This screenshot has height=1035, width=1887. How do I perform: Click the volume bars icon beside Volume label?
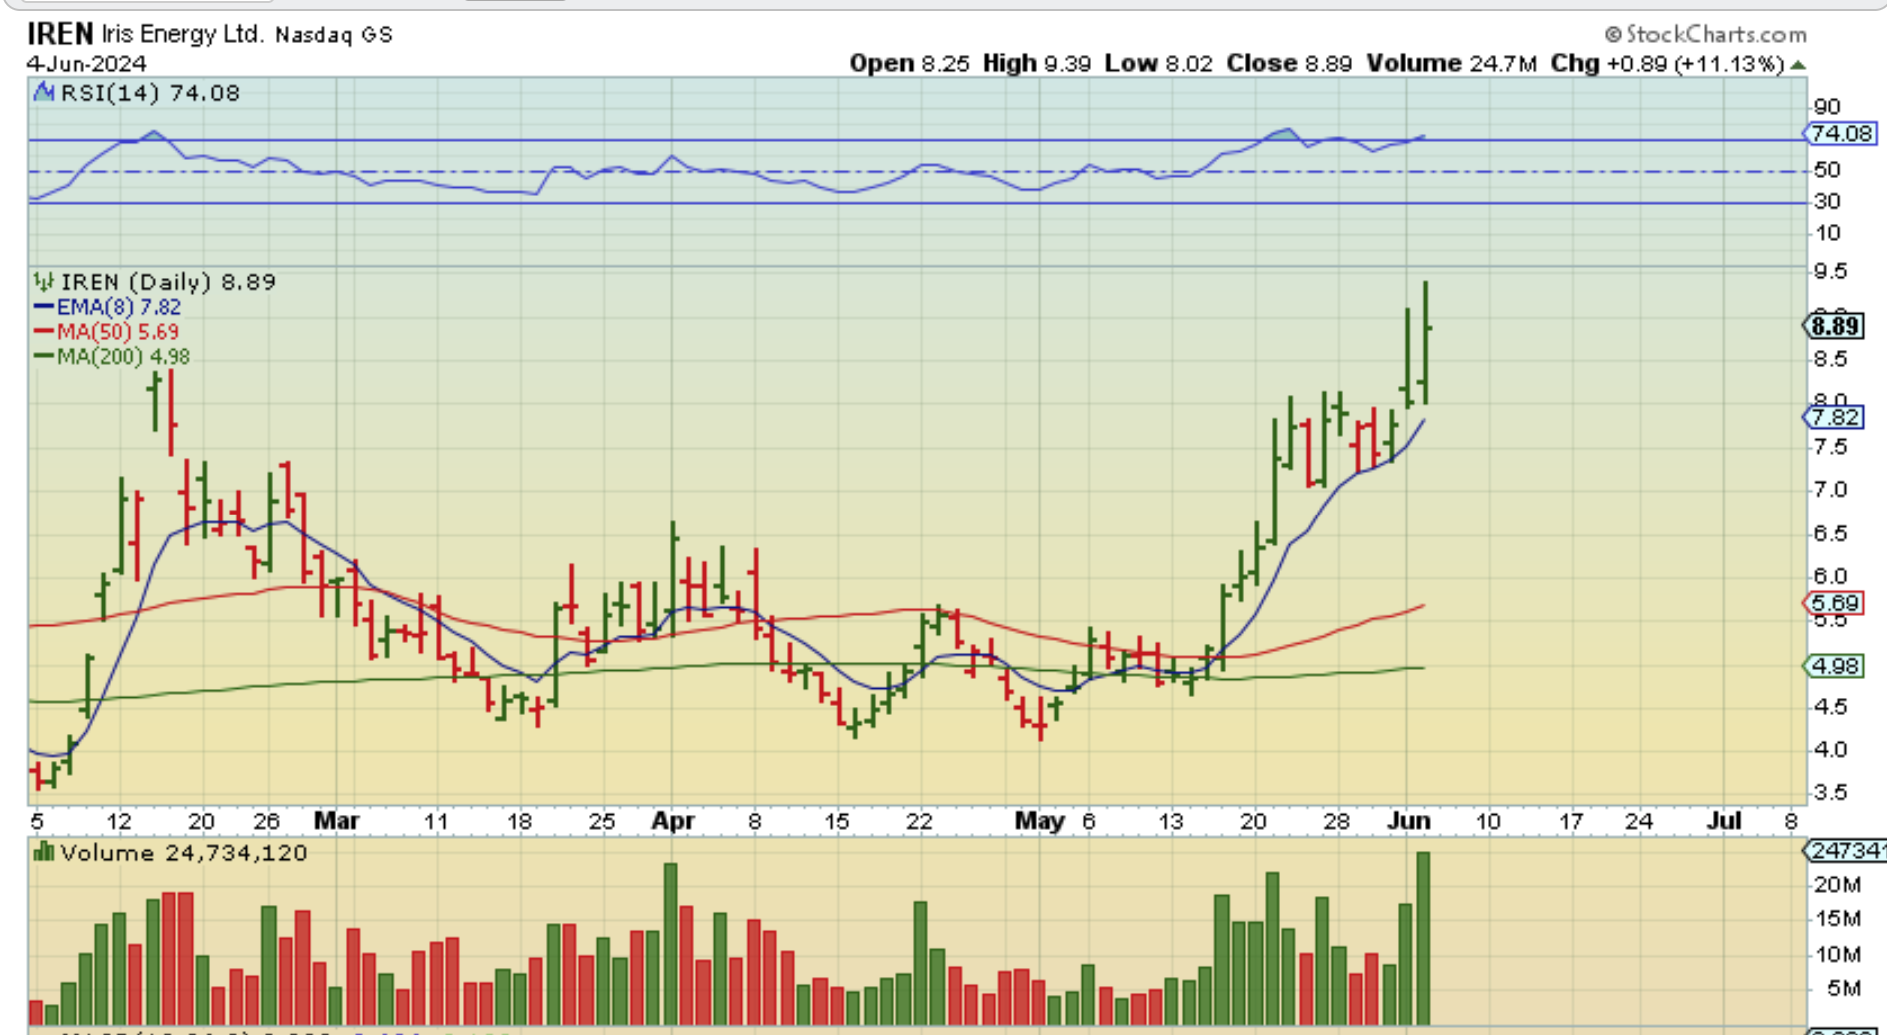pyautogui.click(x=44, y=852)
